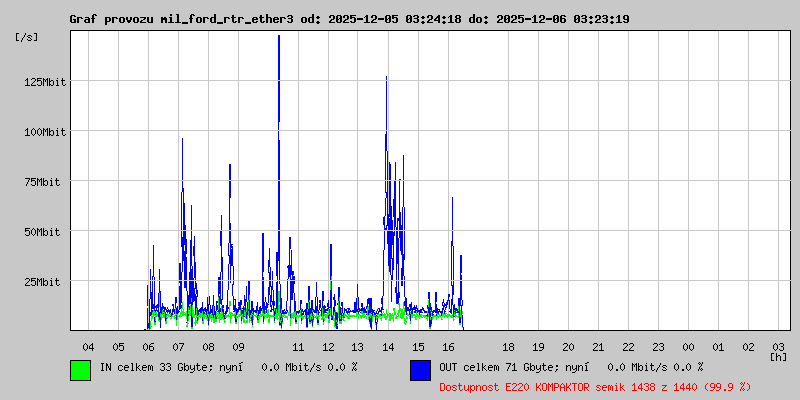Click the 125Mbit y-axis label

(x=44, y=82)
